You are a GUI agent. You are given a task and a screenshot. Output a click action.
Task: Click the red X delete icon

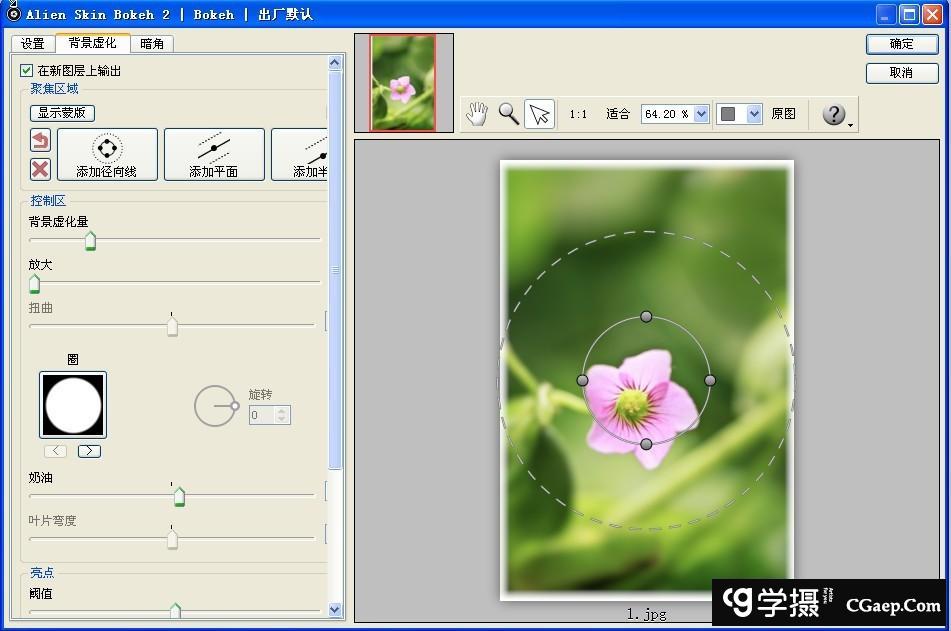pos(40,168)
